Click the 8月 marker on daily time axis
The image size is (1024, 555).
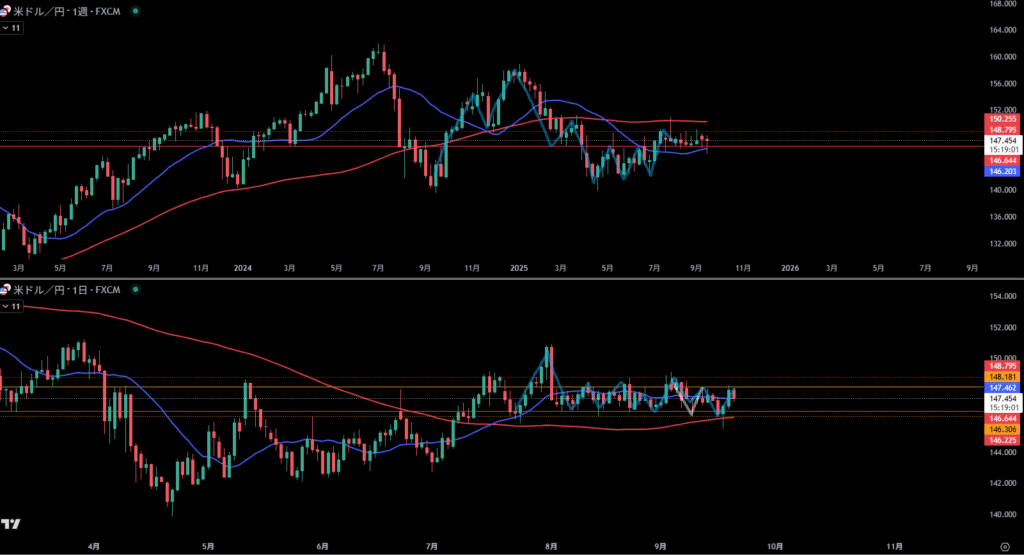coord(547,547)
